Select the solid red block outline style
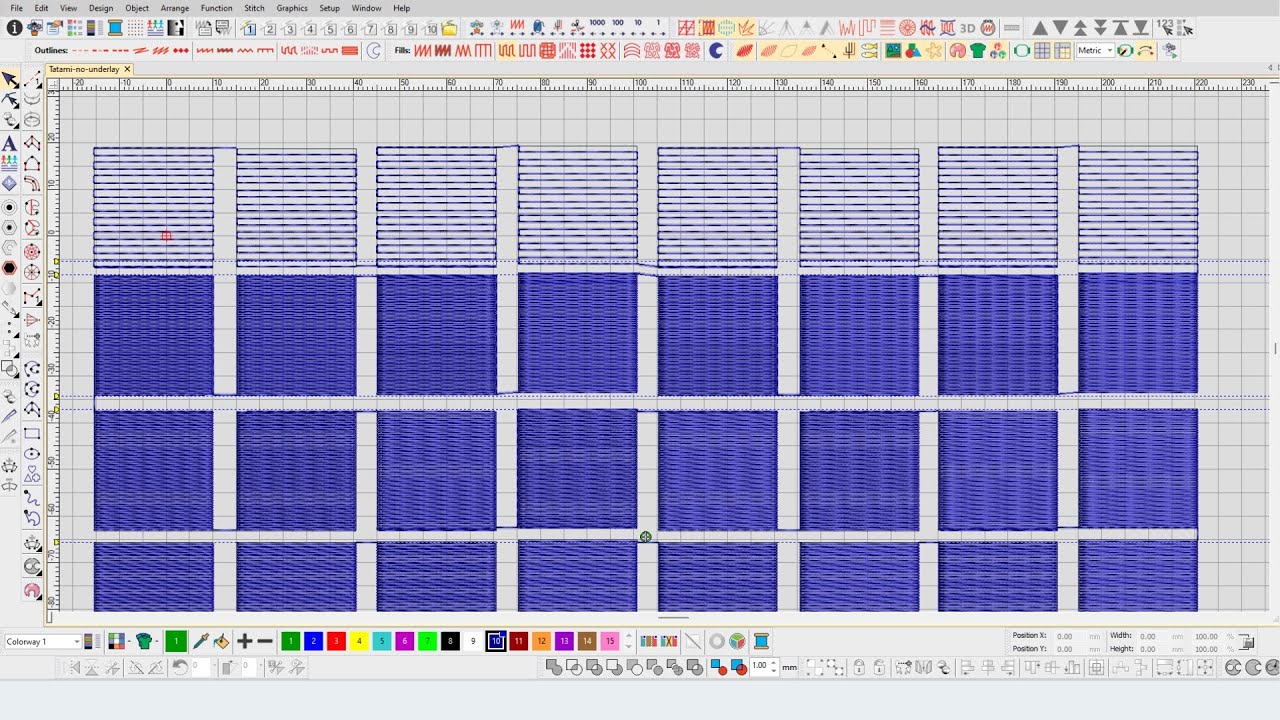1280x720 pixels. pyautogui.click(x=350, y=50)
